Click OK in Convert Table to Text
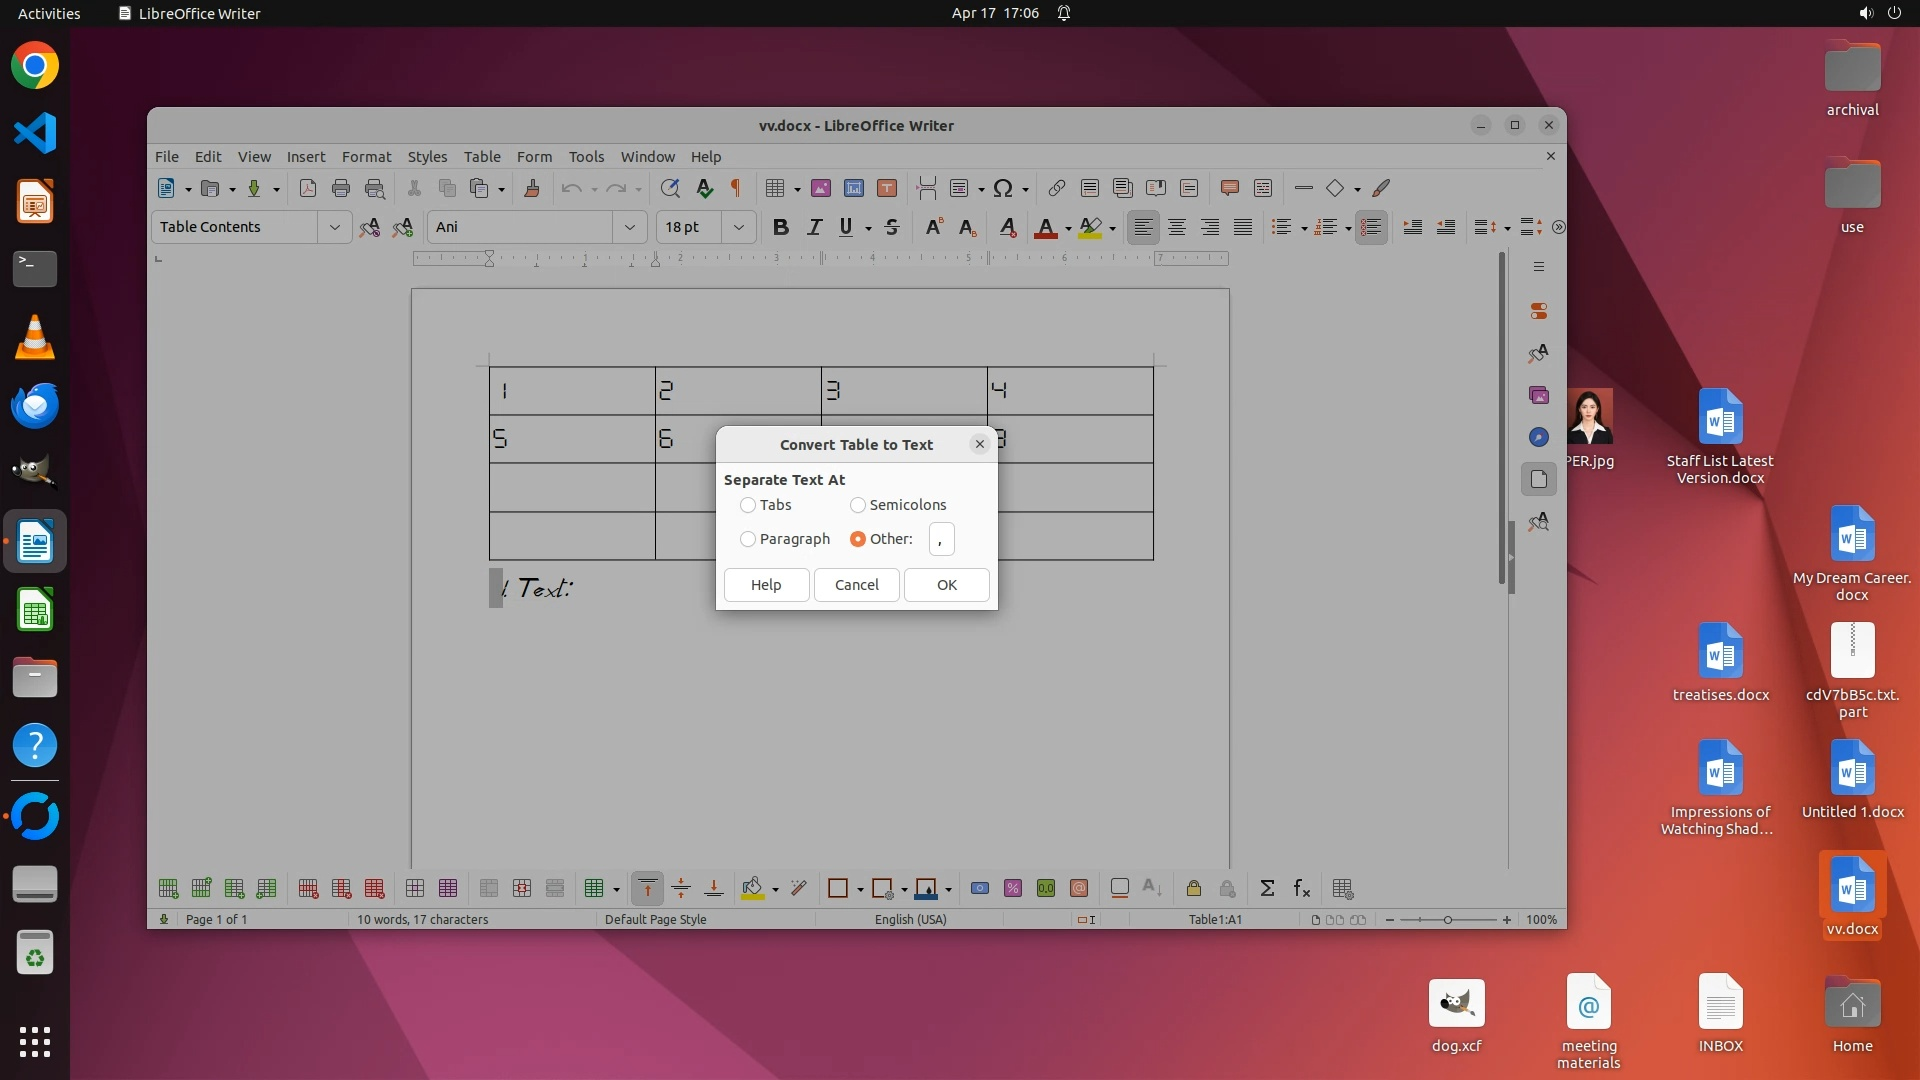 click(946, 586)
